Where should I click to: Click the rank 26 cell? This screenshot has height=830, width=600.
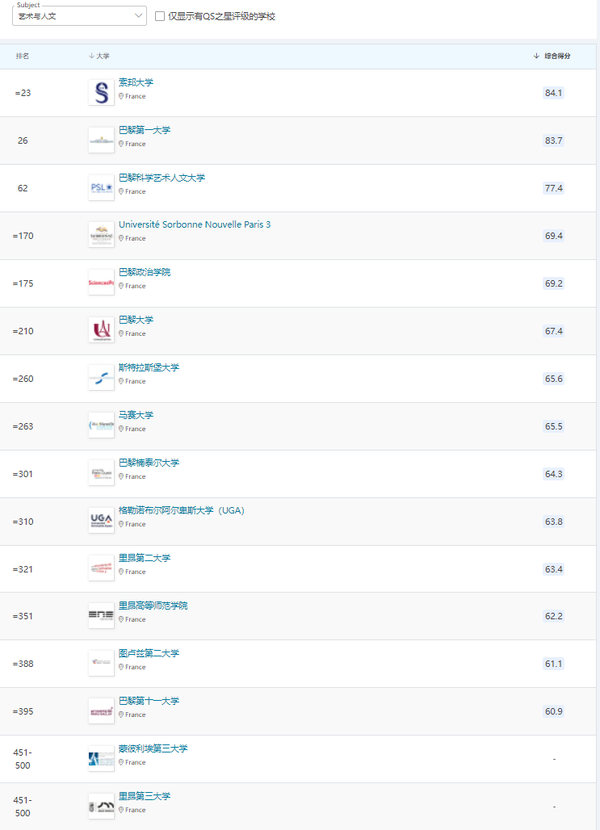tap(23, 141)
